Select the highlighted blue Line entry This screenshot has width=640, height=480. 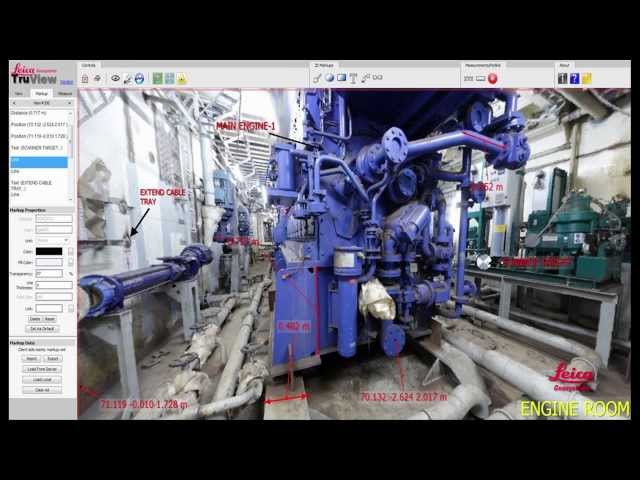tap(39, 162)
